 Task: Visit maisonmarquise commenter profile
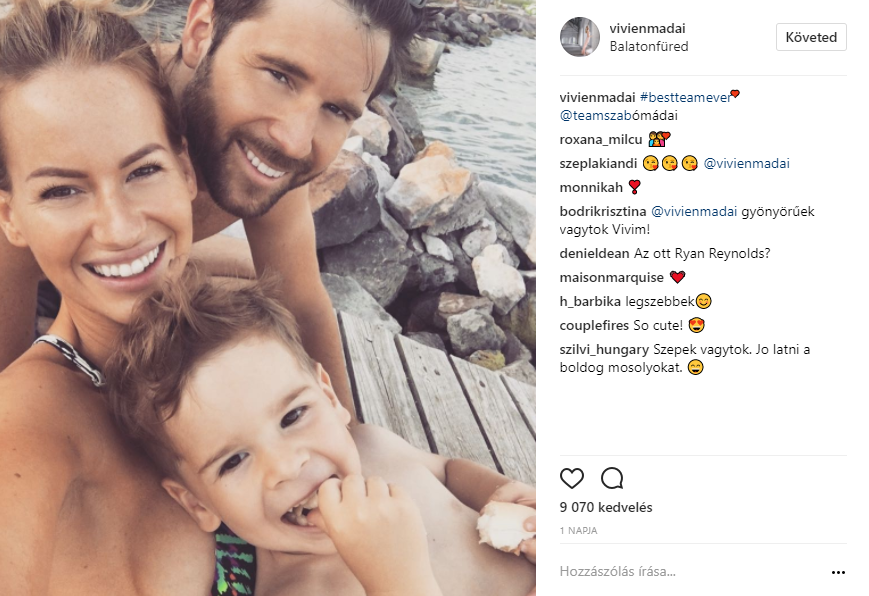(612, 277)
